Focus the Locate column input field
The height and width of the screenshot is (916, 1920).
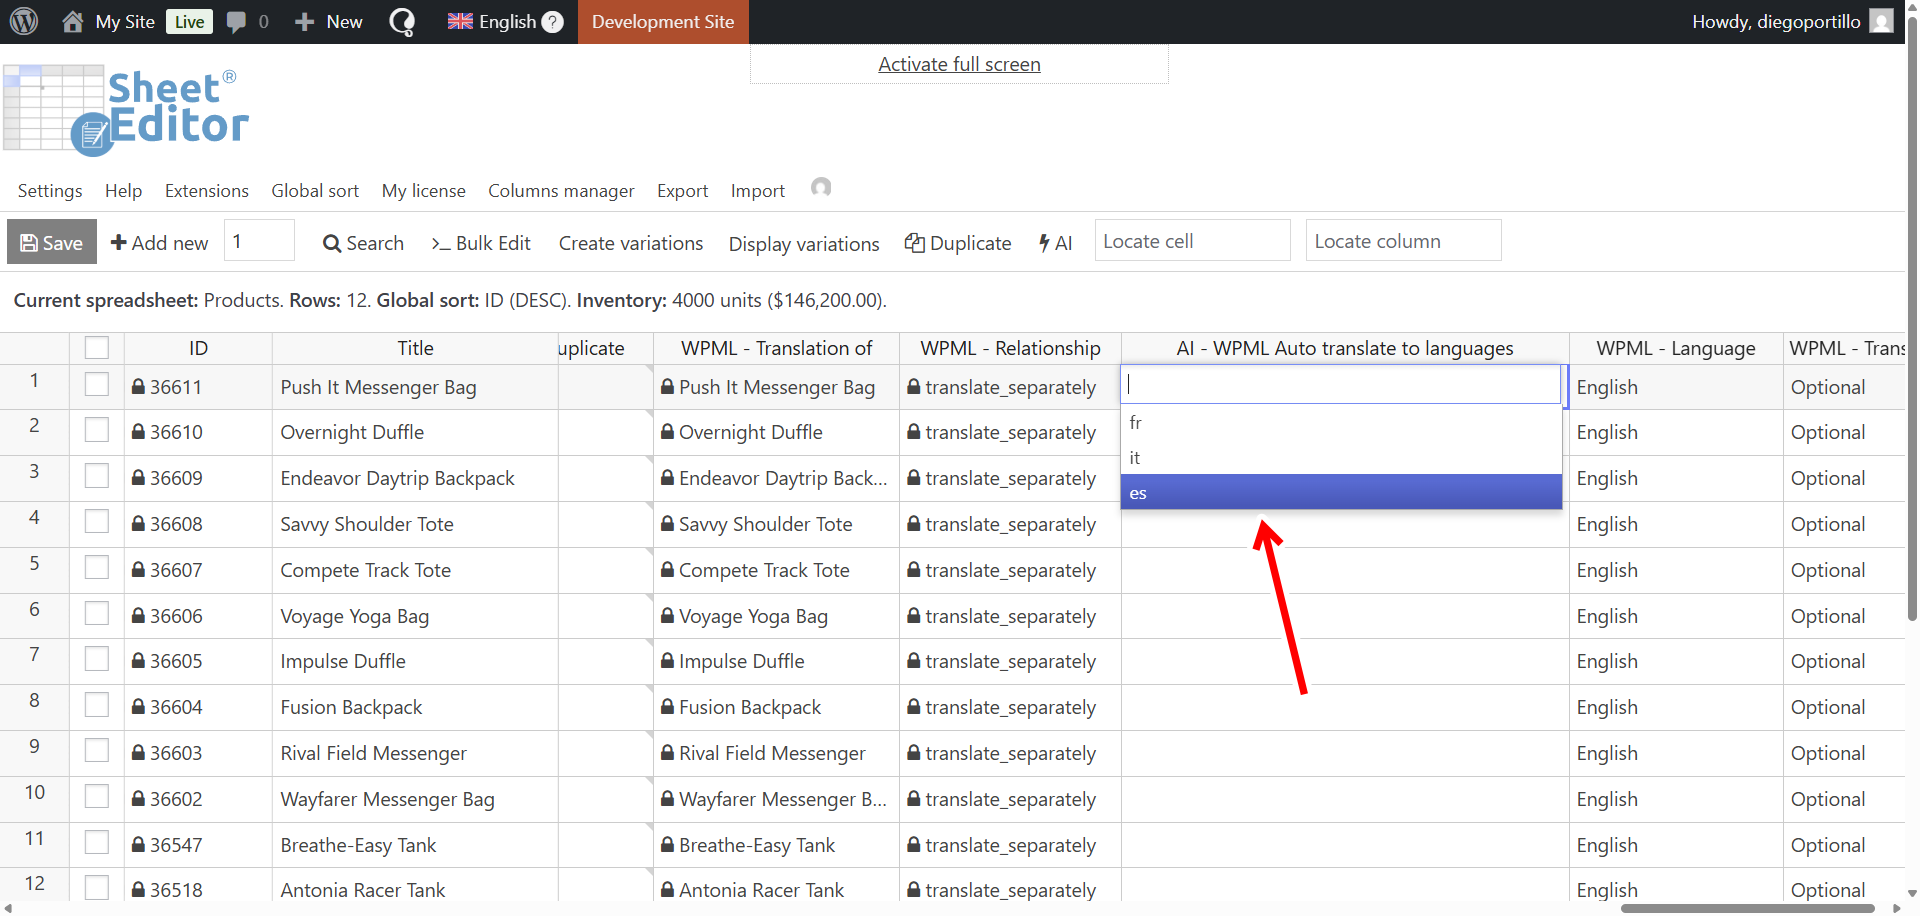[x=1402, y=241]
